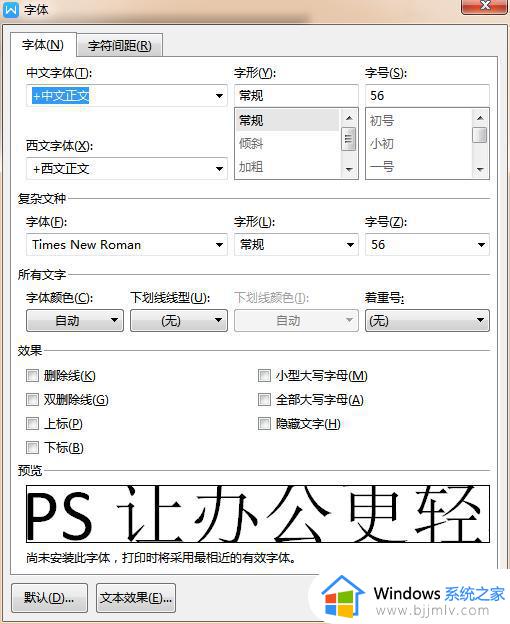Viewport: 510px width, 624px height.
Task: Click the 字形 list scrollbar thumb
Action: [x=348, y=139]
